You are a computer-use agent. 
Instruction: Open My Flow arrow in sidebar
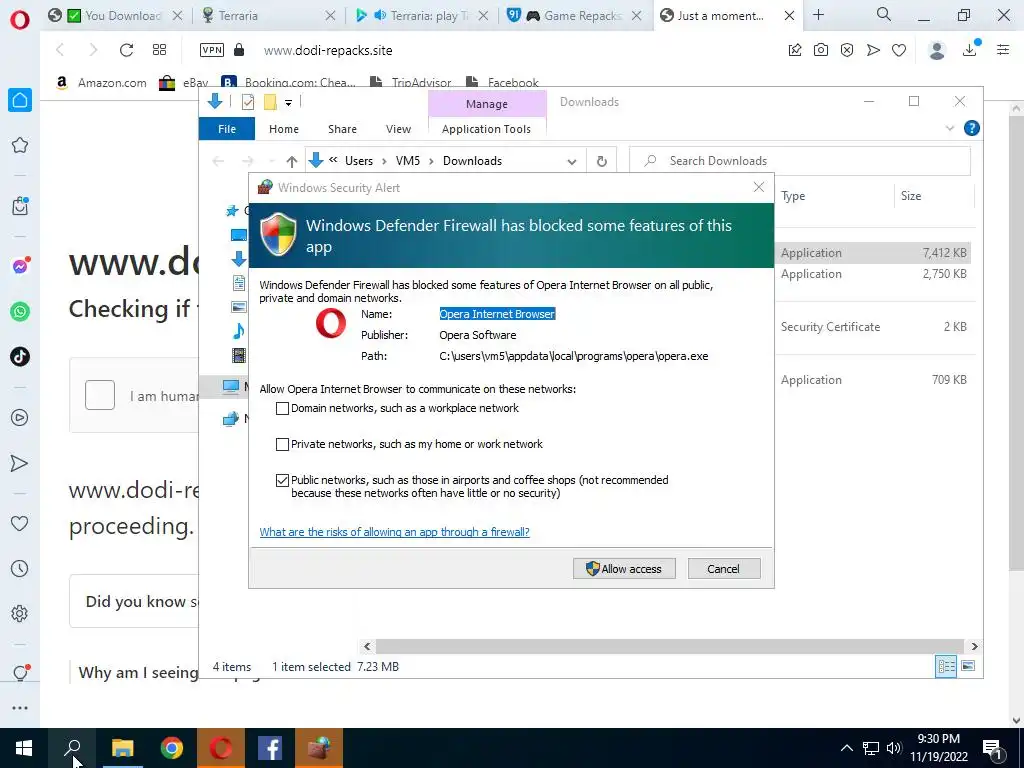[x=20, y=463]
